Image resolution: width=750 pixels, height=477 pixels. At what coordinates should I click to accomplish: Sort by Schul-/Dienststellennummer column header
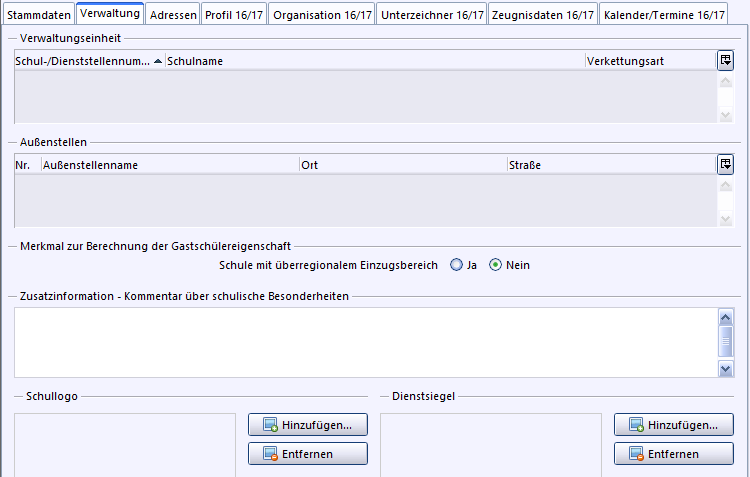coord(89,61)
